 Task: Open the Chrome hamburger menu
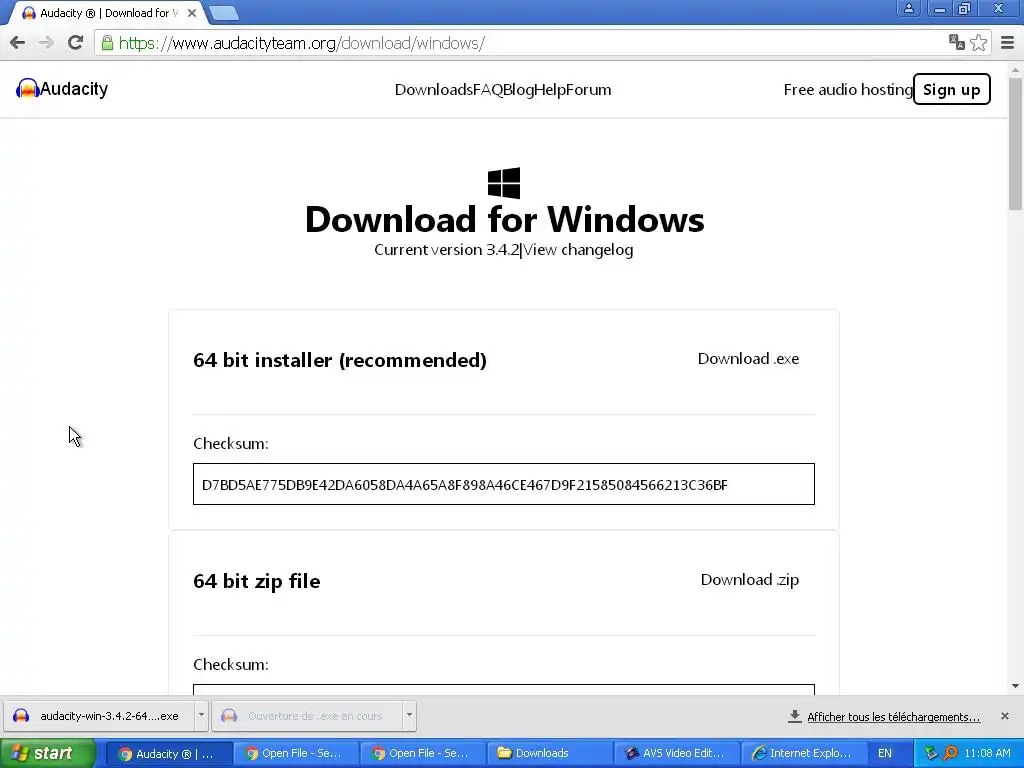tap(1008, 43)
